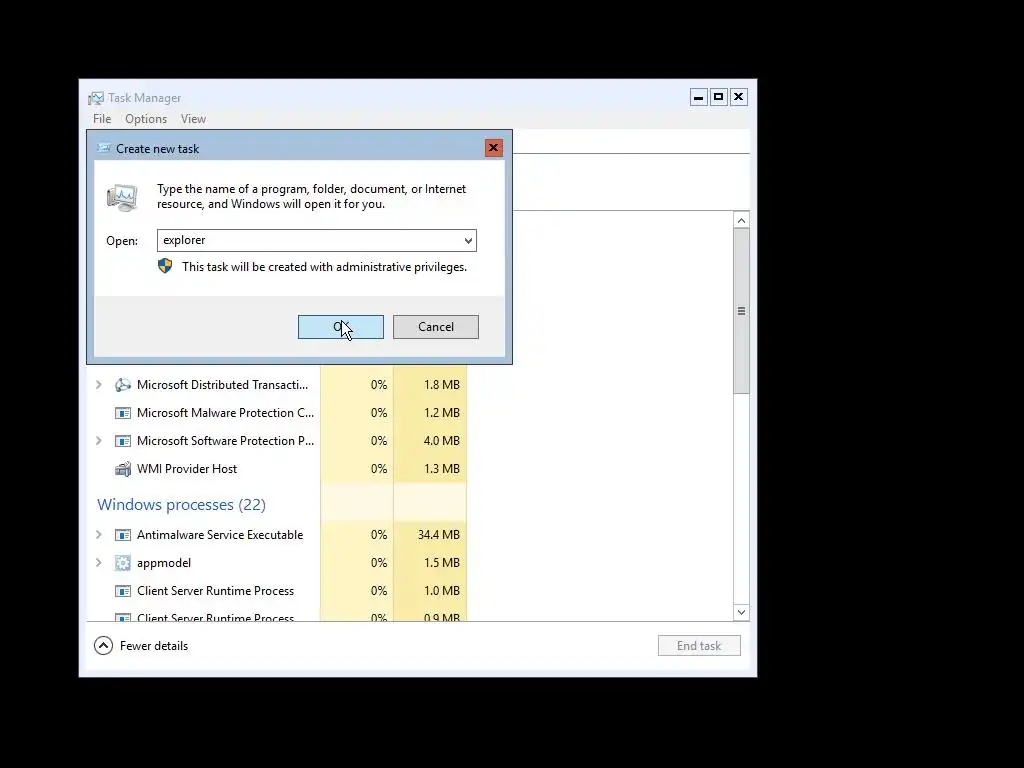Open the File menu

tap(102, 119)
